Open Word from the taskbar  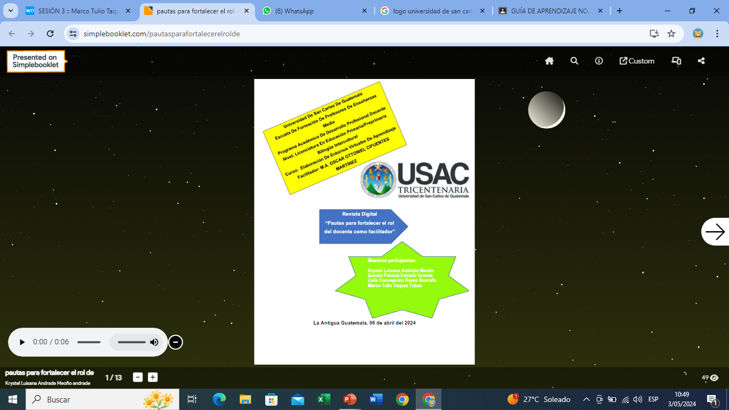(x=376, y=399)
